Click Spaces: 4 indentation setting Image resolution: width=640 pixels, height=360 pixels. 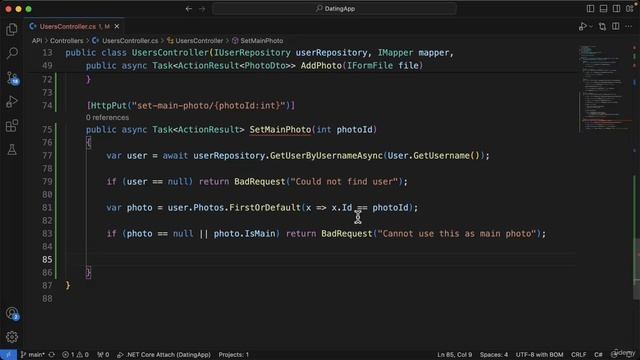click(494, 355)
